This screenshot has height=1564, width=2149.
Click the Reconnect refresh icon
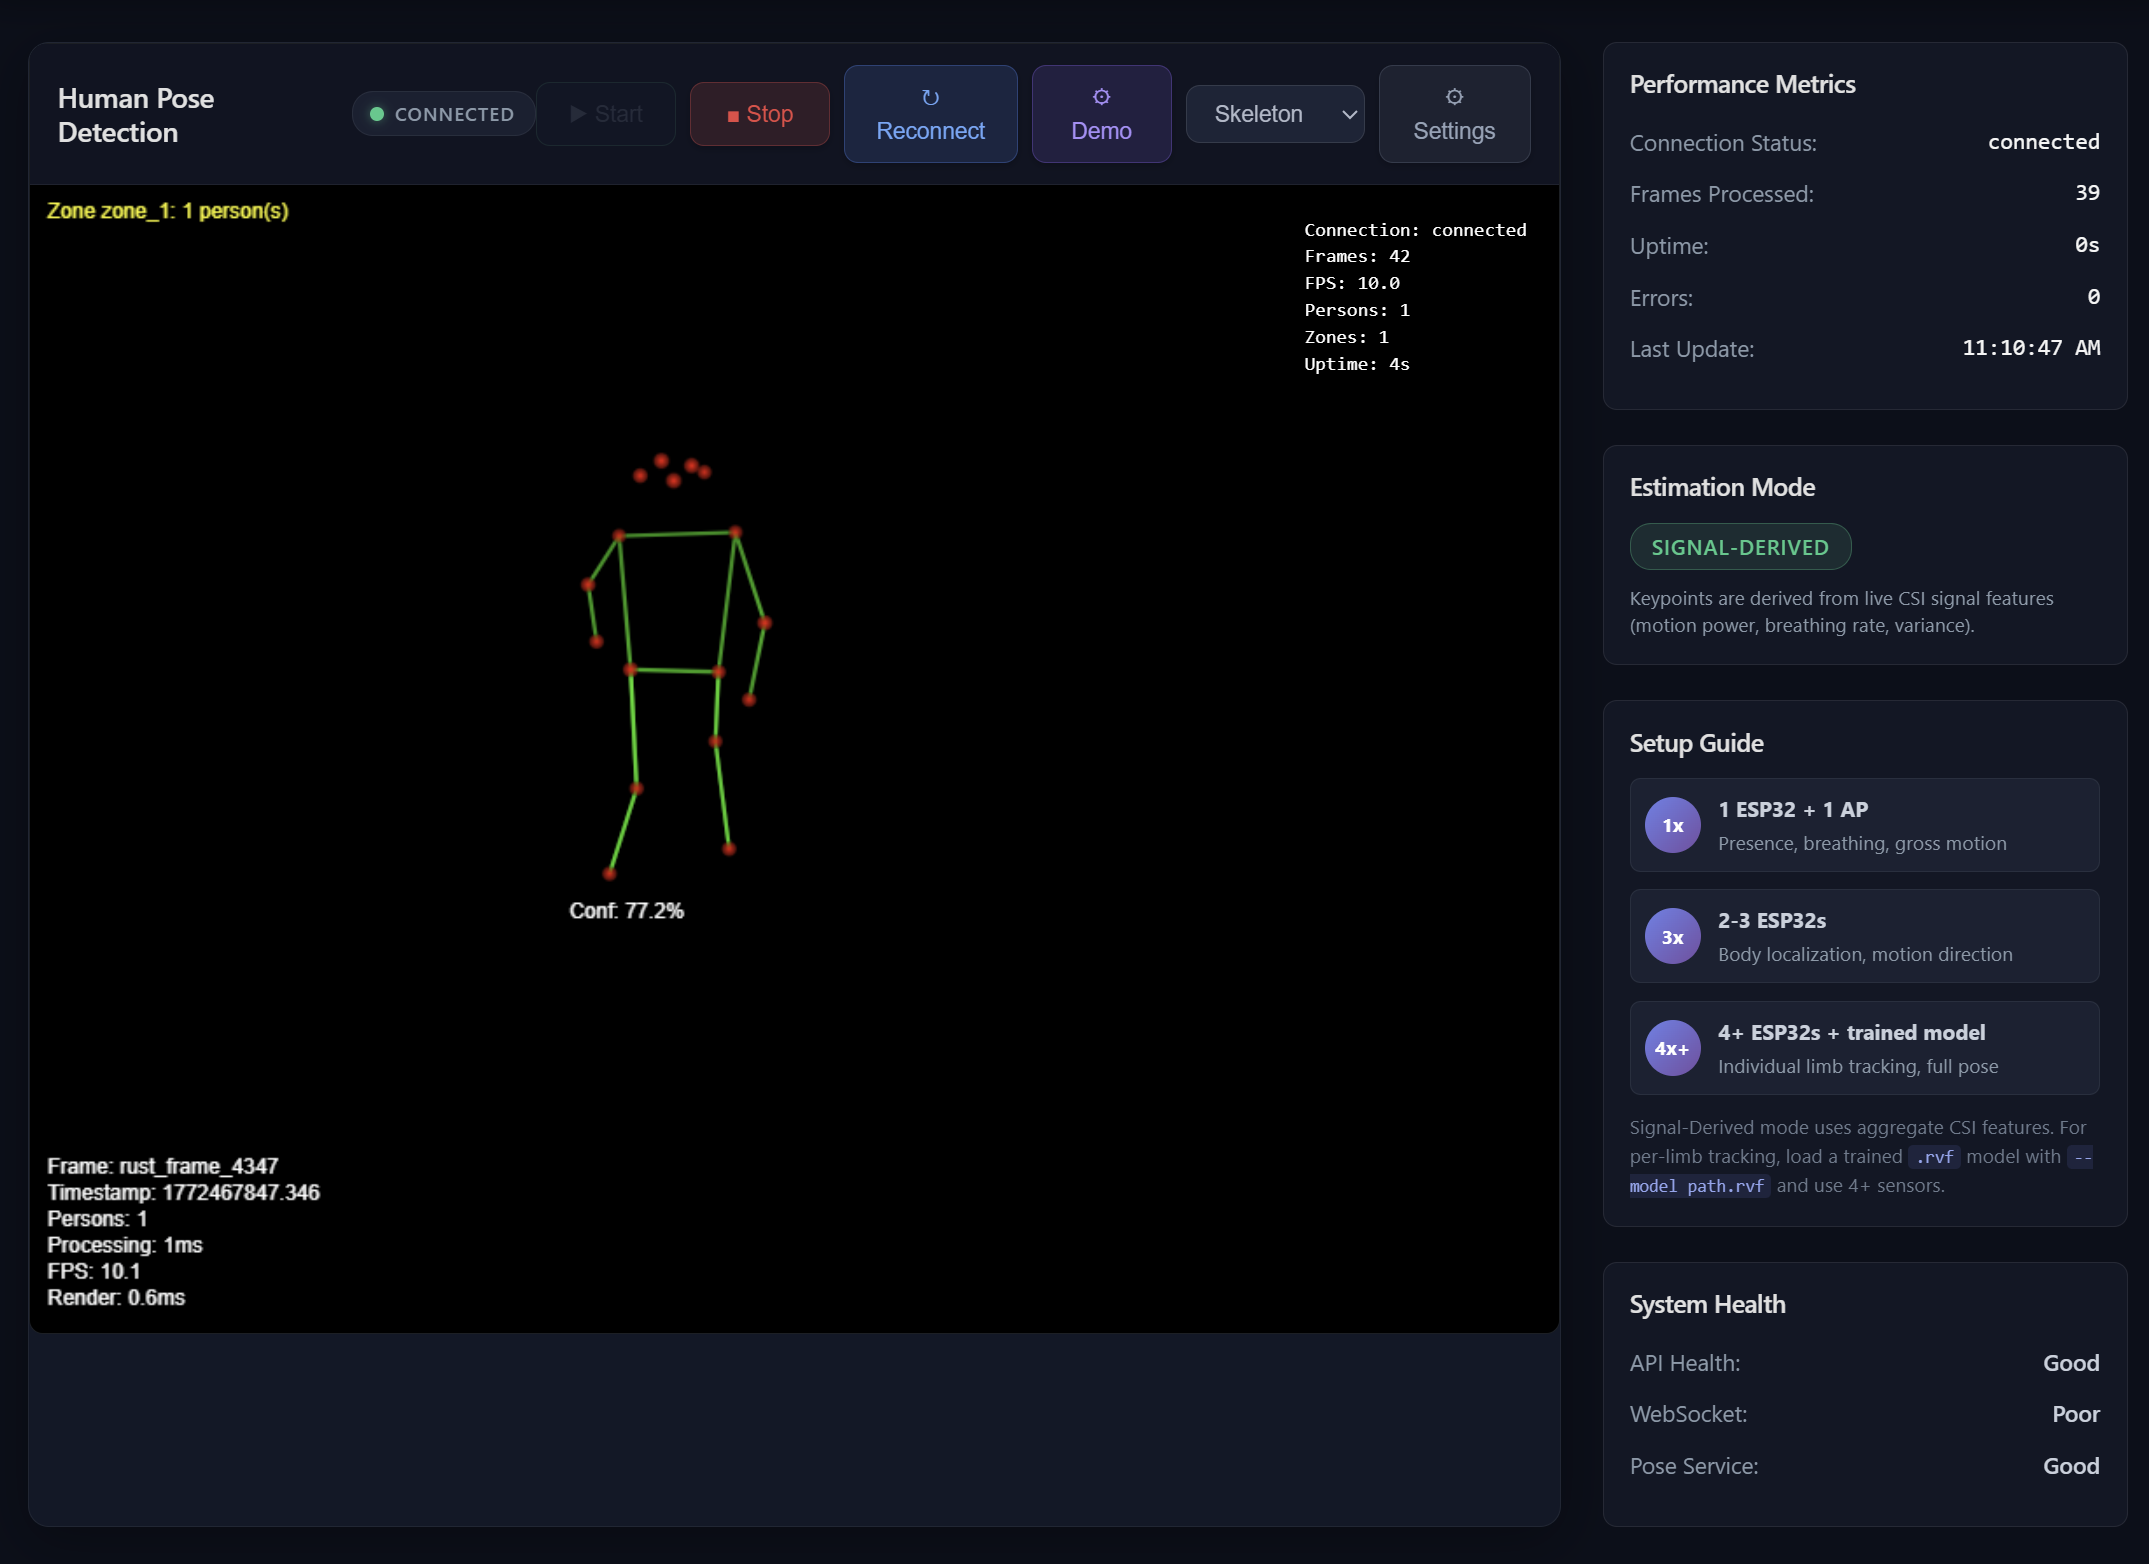pos(930,97)
